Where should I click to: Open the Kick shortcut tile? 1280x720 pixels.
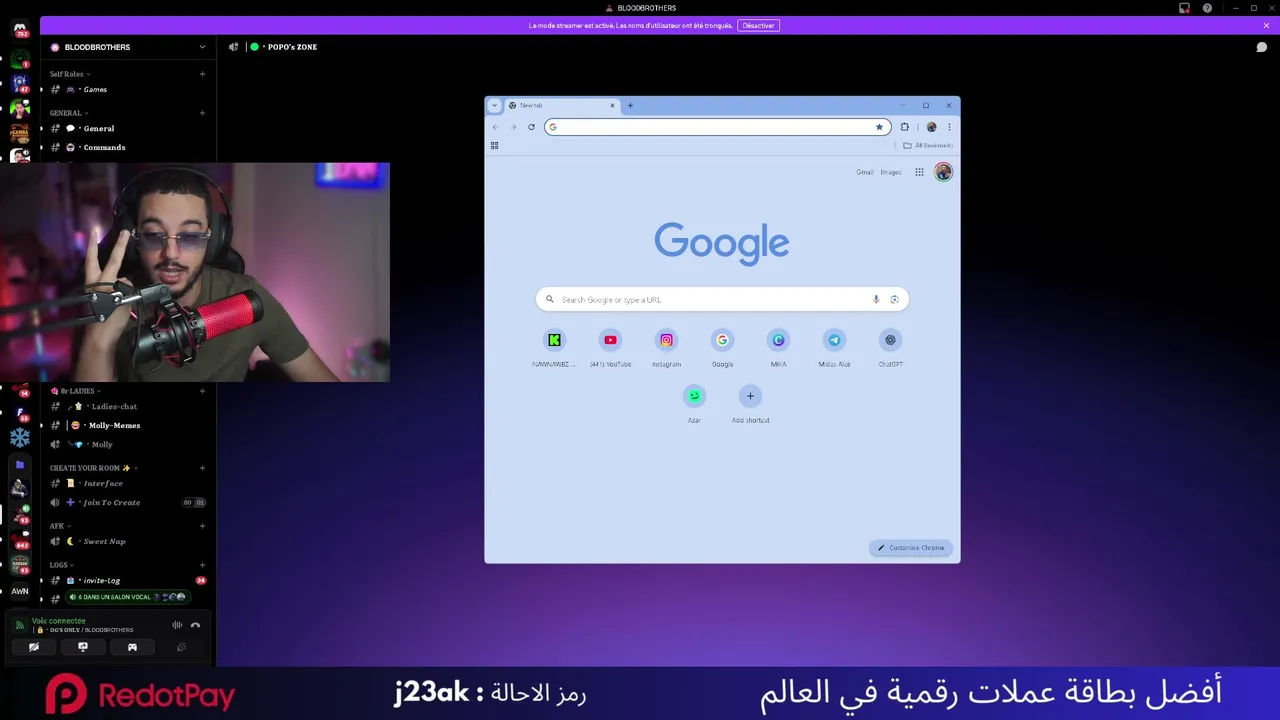pyautogui.click(x=554, y=347)
